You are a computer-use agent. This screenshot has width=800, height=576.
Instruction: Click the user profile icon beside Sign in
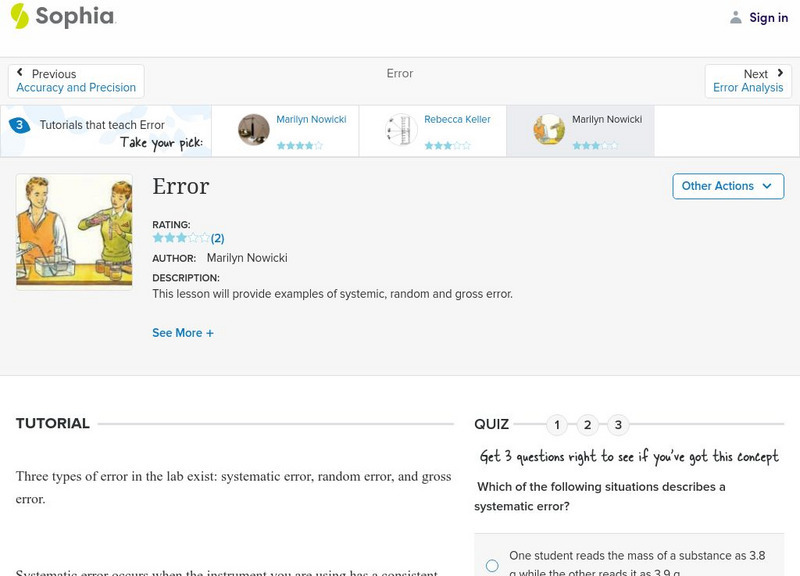coord(735,17)
